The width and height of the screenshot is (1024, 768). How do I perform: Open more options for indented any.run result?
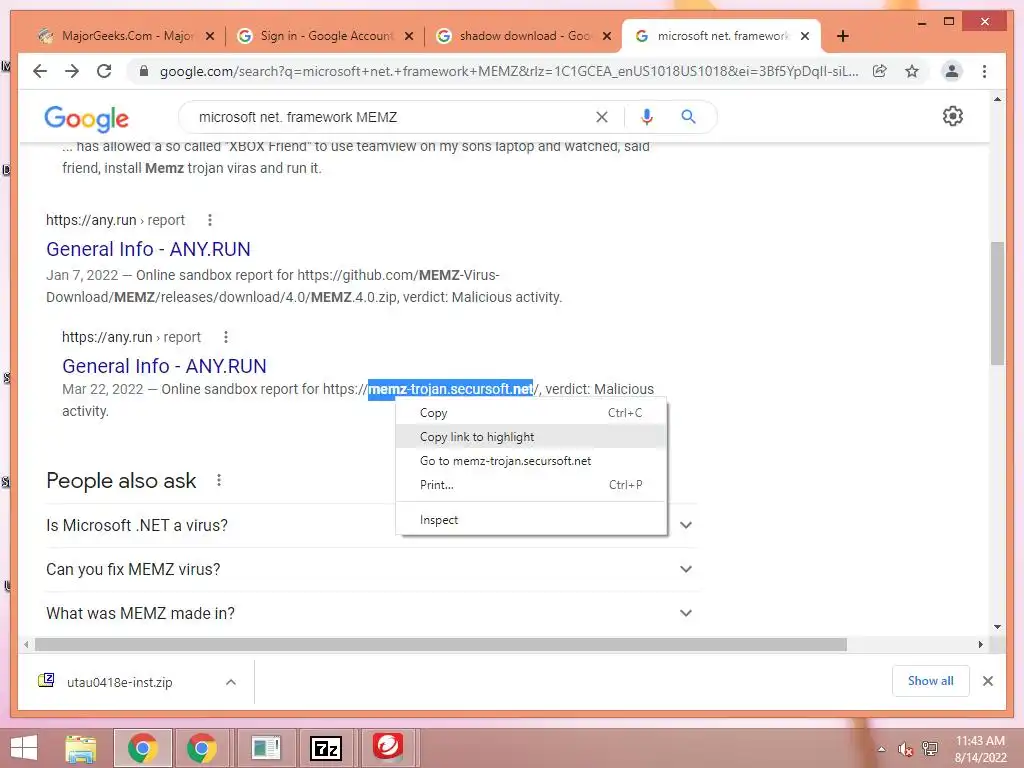pos(226,337)
